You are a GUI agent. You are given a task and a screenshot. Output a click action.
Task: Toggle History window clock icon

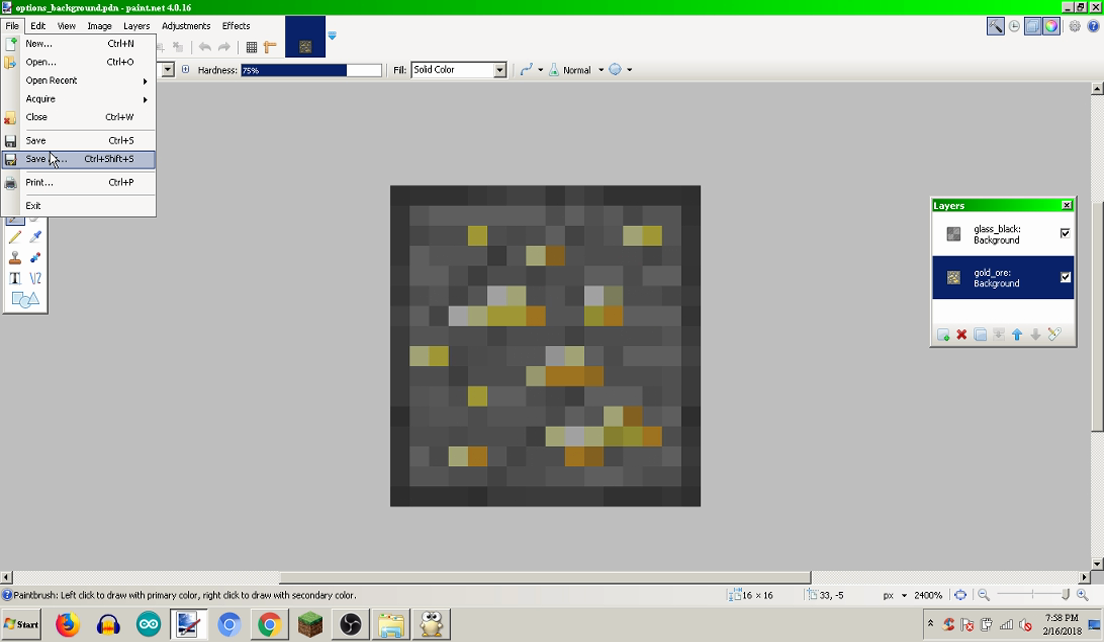1014,27
